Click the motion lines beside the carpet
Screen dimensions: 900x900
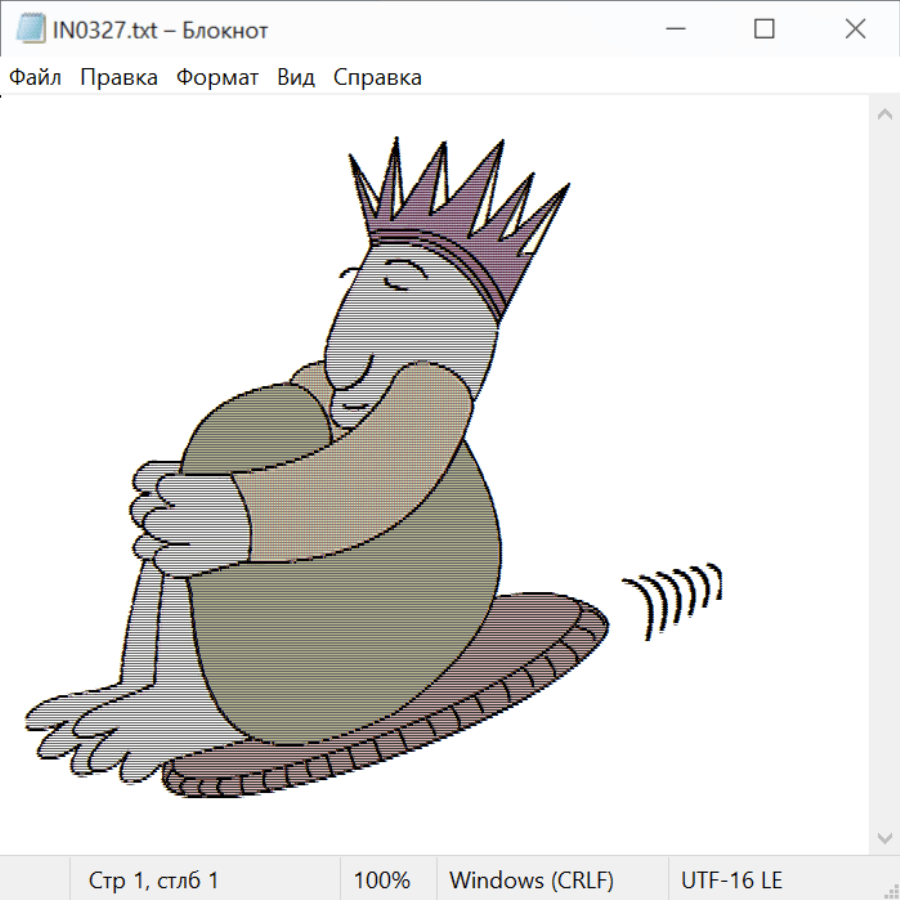click(x=675, y=598)
